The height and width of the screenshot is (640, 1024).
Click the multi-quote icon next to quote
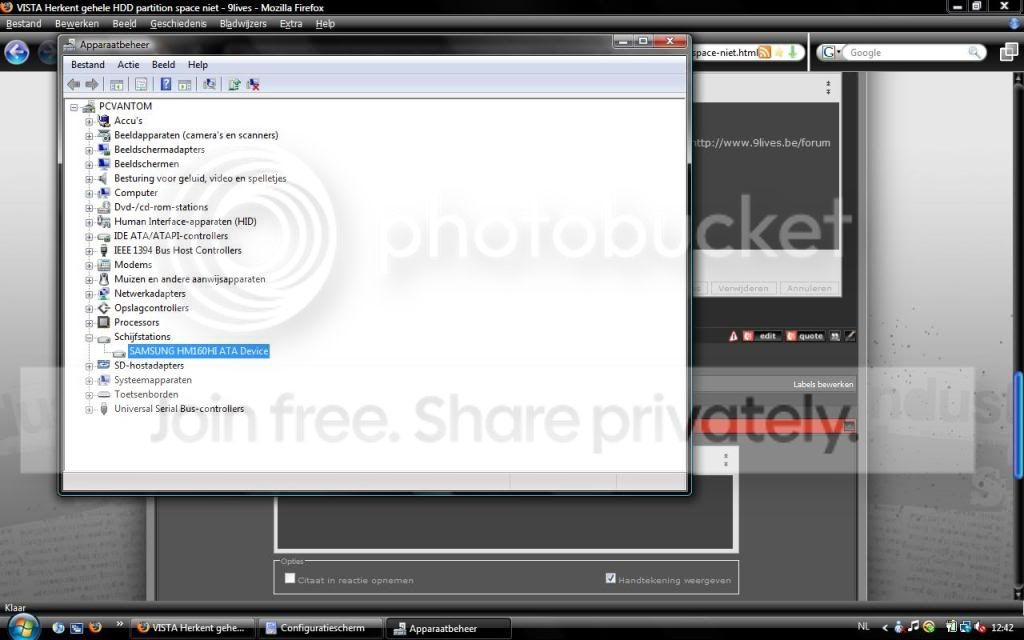click(835, 336)
